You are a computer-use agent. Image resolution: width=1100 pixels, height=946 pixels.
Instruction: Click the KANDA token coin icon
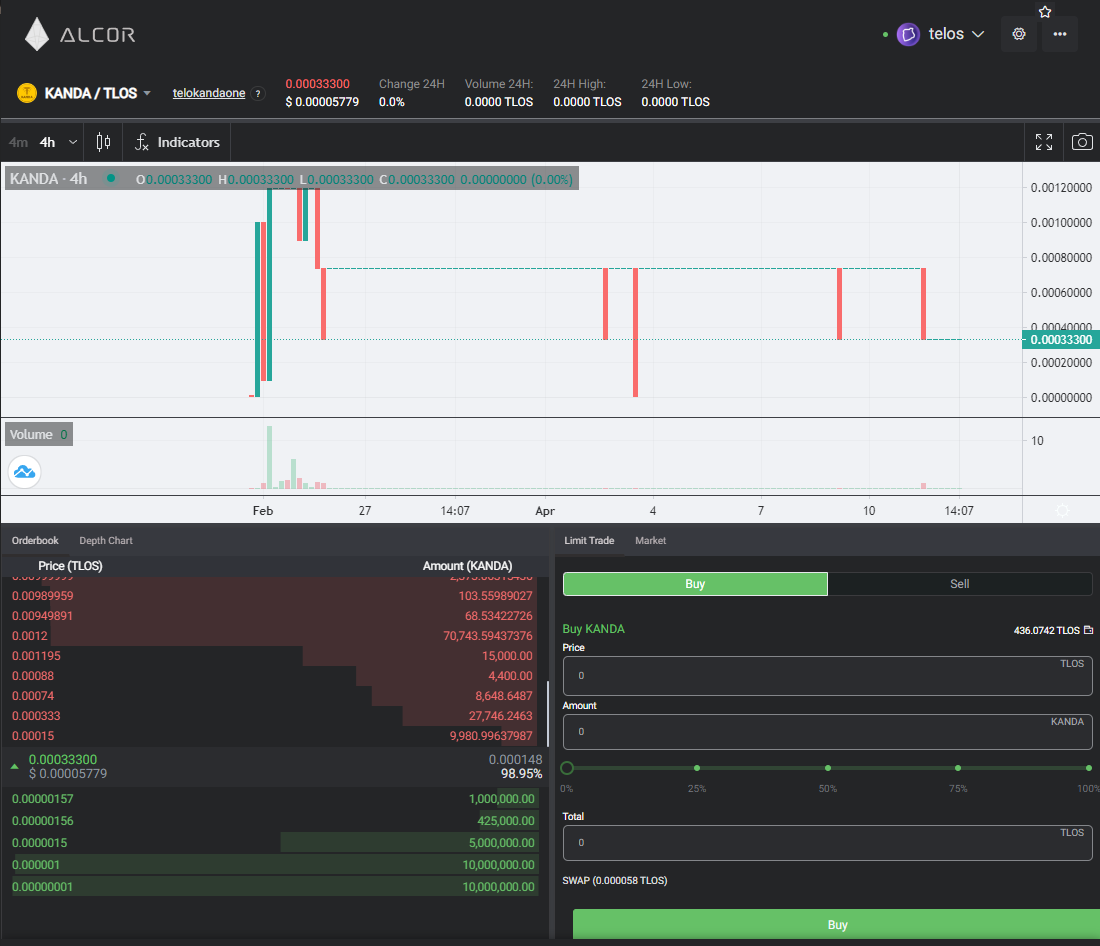click(x=27, y=93)
